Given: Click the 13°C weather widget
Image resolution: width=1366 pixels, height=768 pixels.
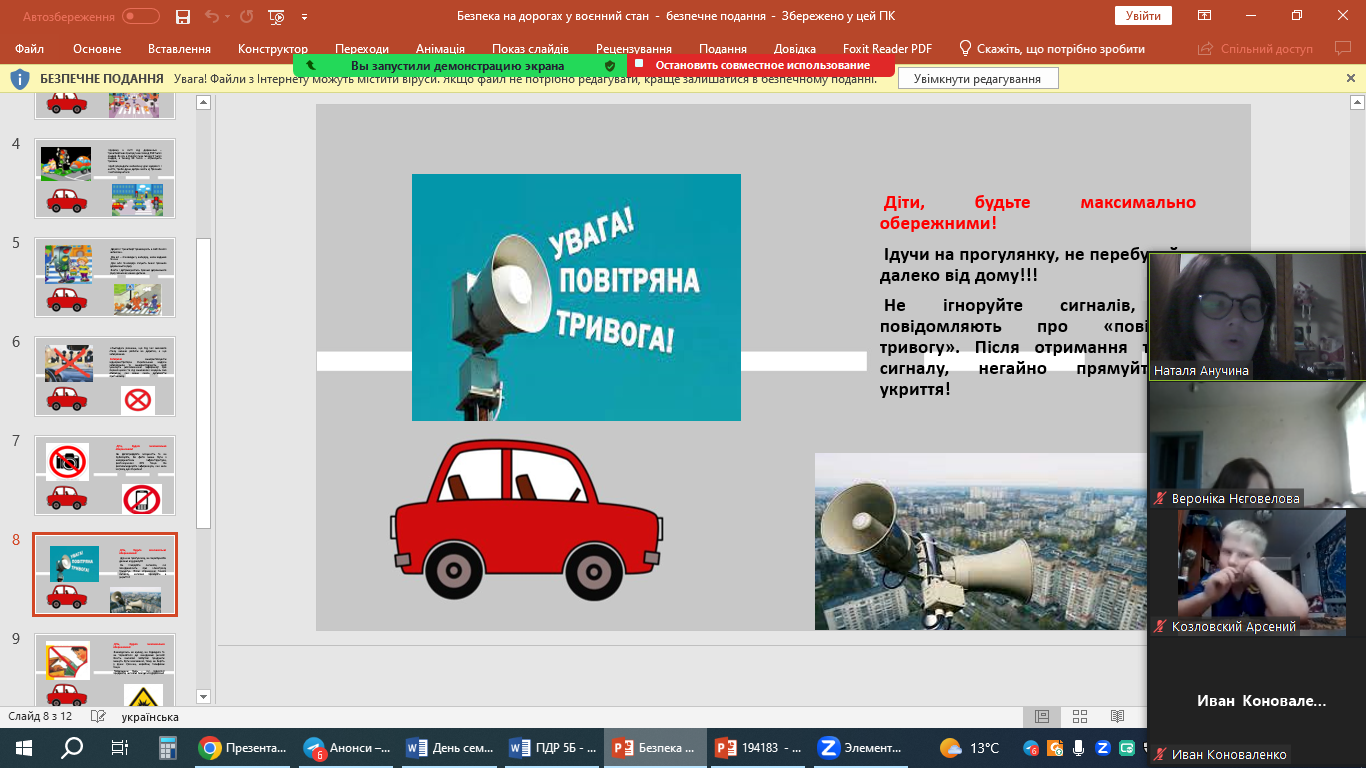Looking at the screenshot, I should coord(970,747).
